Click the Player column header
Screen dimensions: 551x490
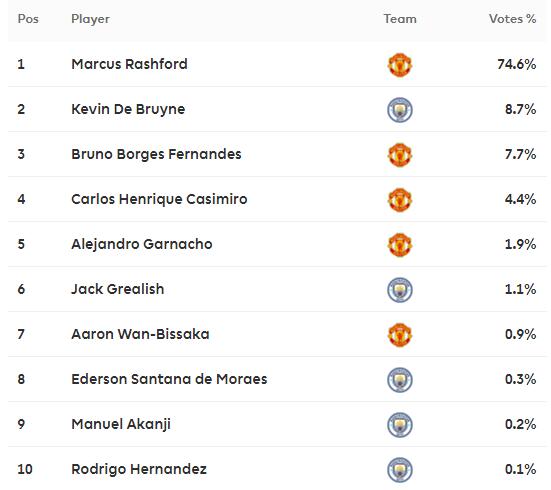click(90, 19)
